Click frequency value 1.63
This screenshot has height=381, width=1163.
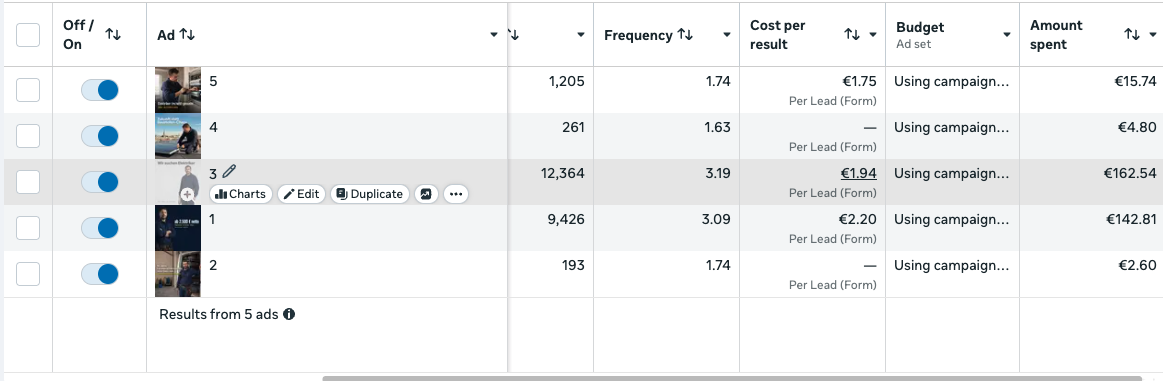pos(718,127)
